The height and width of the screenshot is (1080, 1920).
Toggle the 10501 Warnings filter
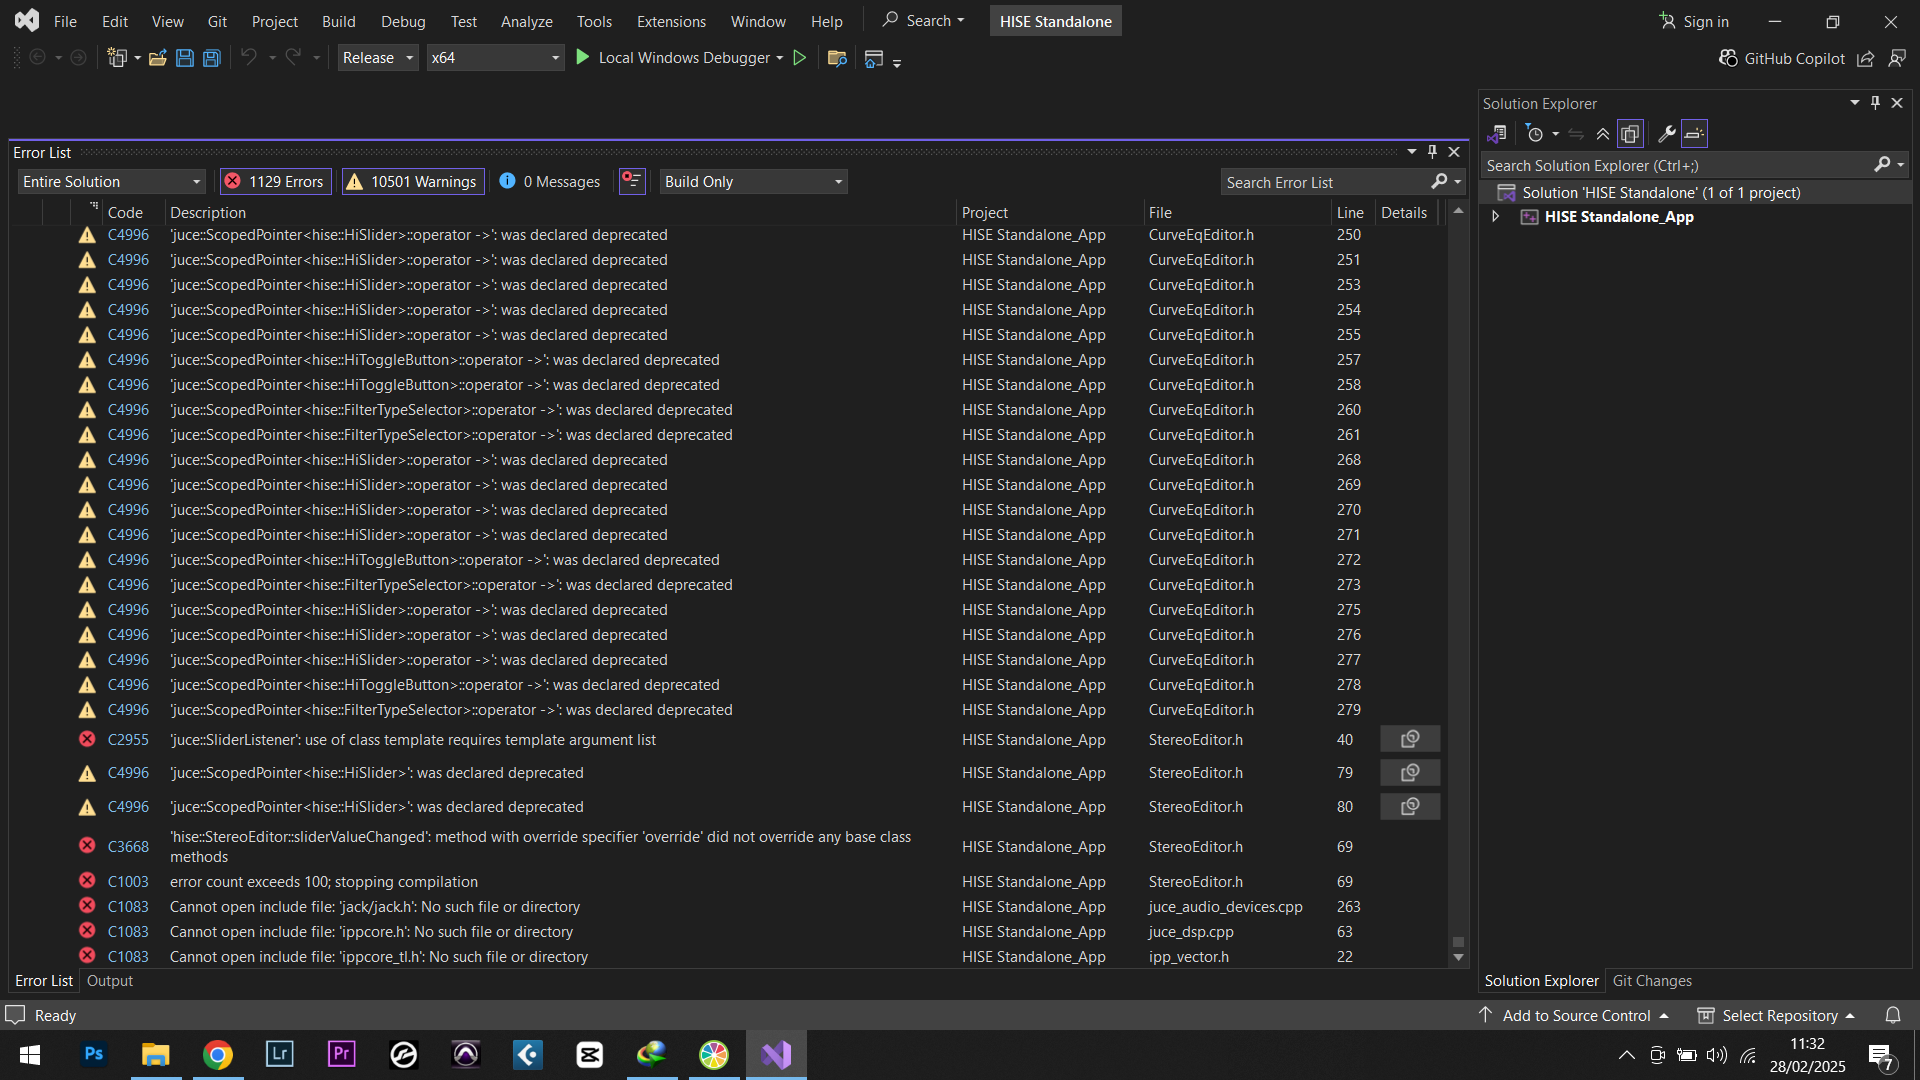tap(413, 181)
